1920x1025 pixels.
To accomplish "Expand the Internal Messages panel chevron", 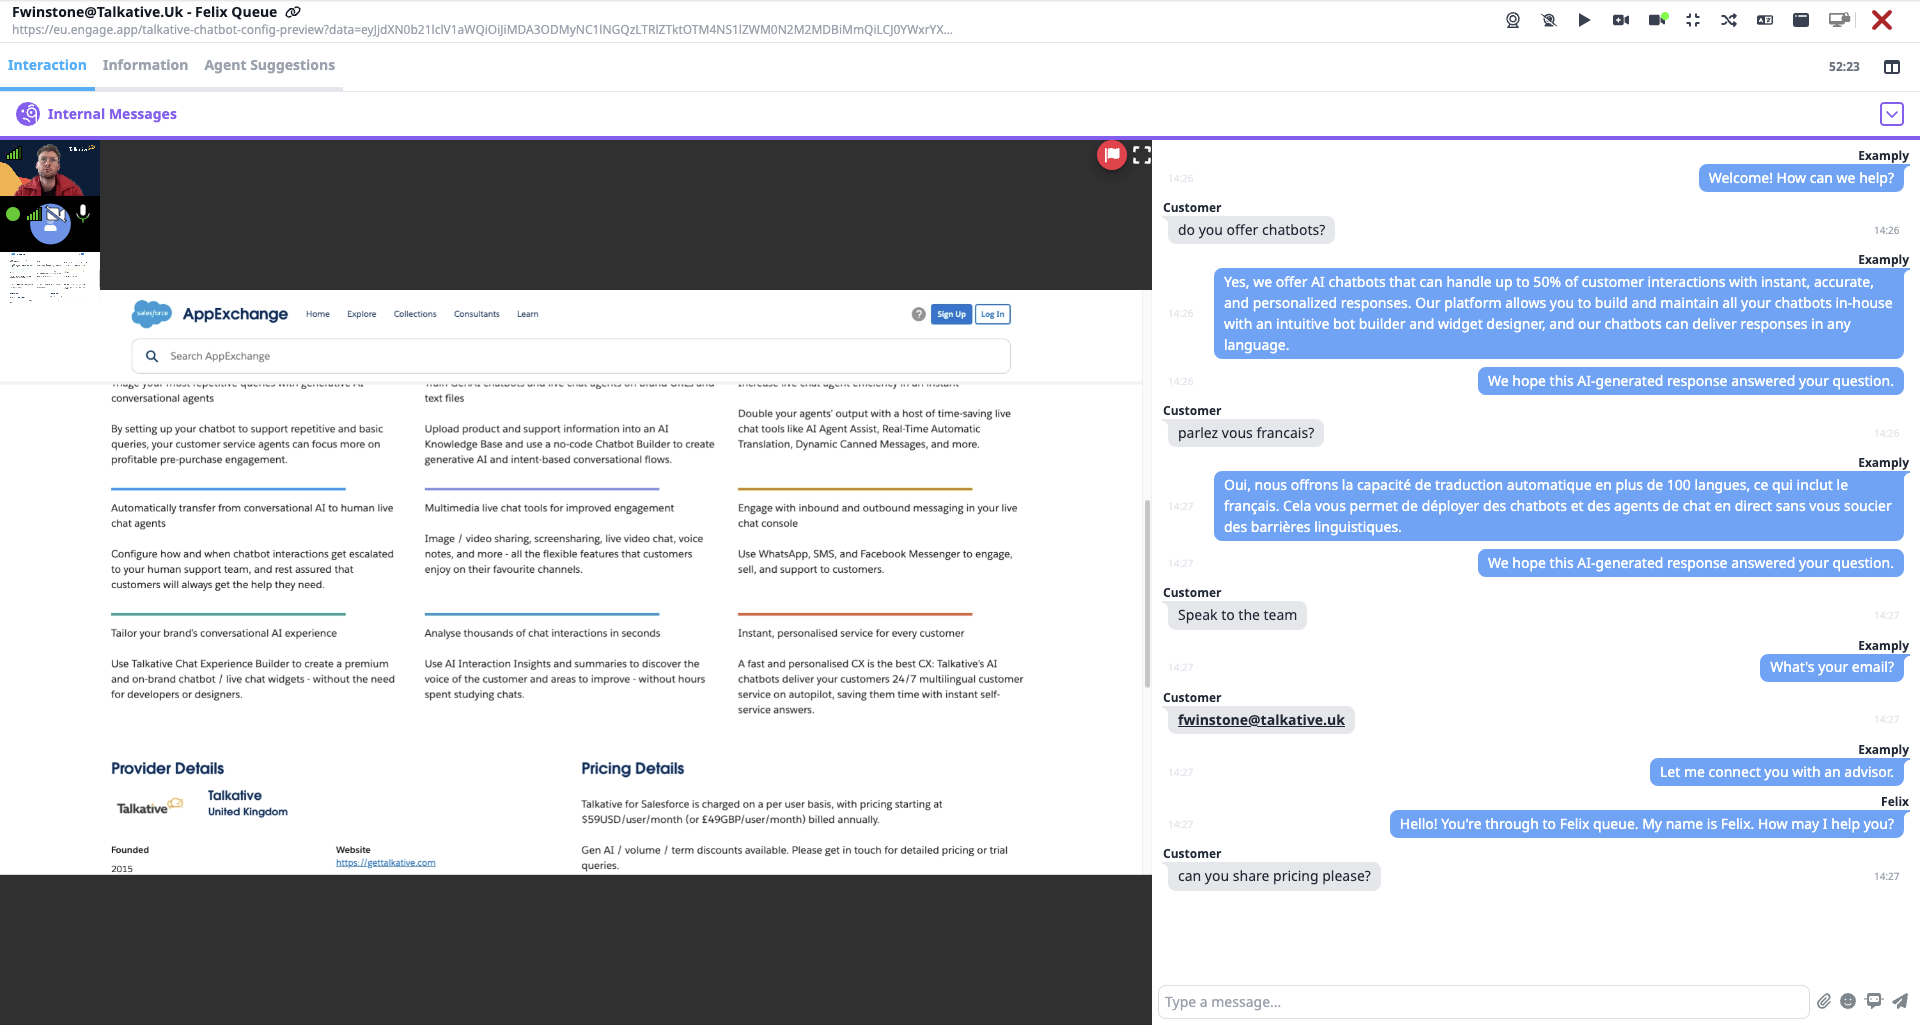I will (1891, 114).
